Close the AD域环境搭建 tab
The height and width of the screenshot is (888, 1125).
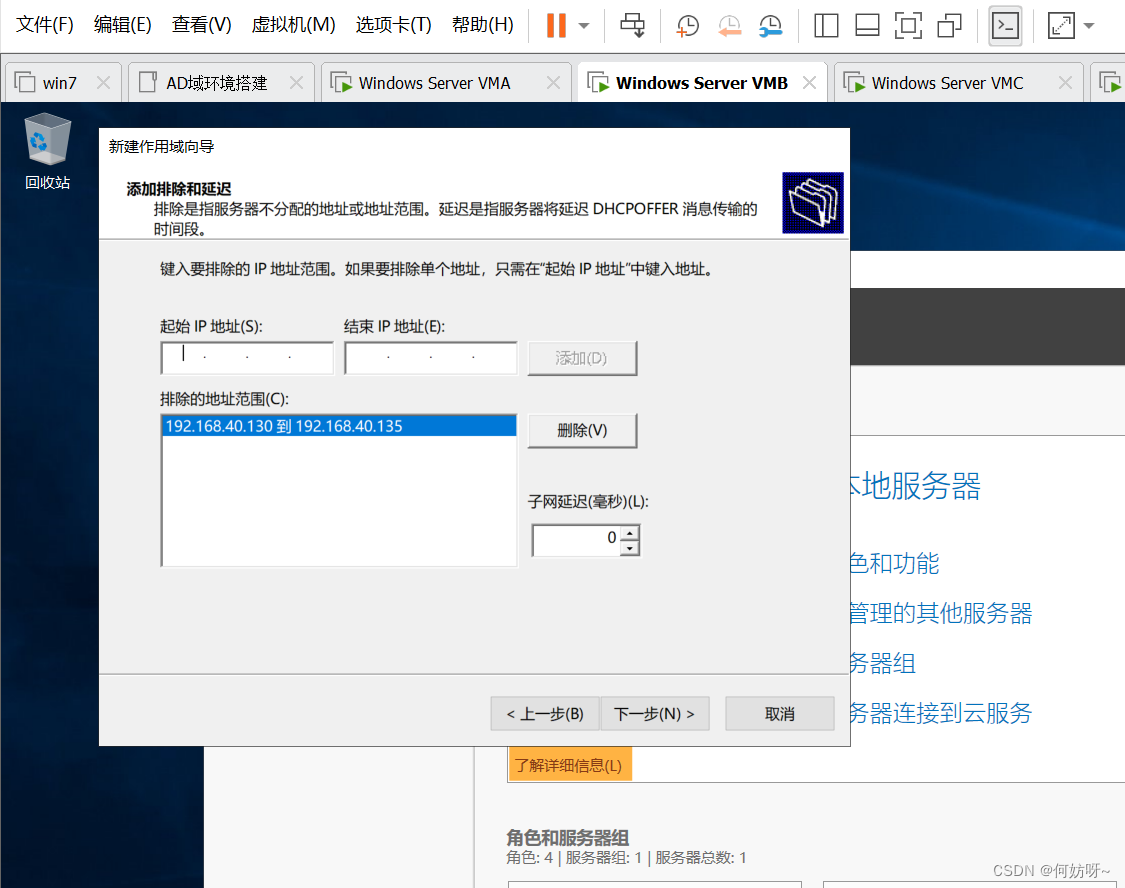296,83
